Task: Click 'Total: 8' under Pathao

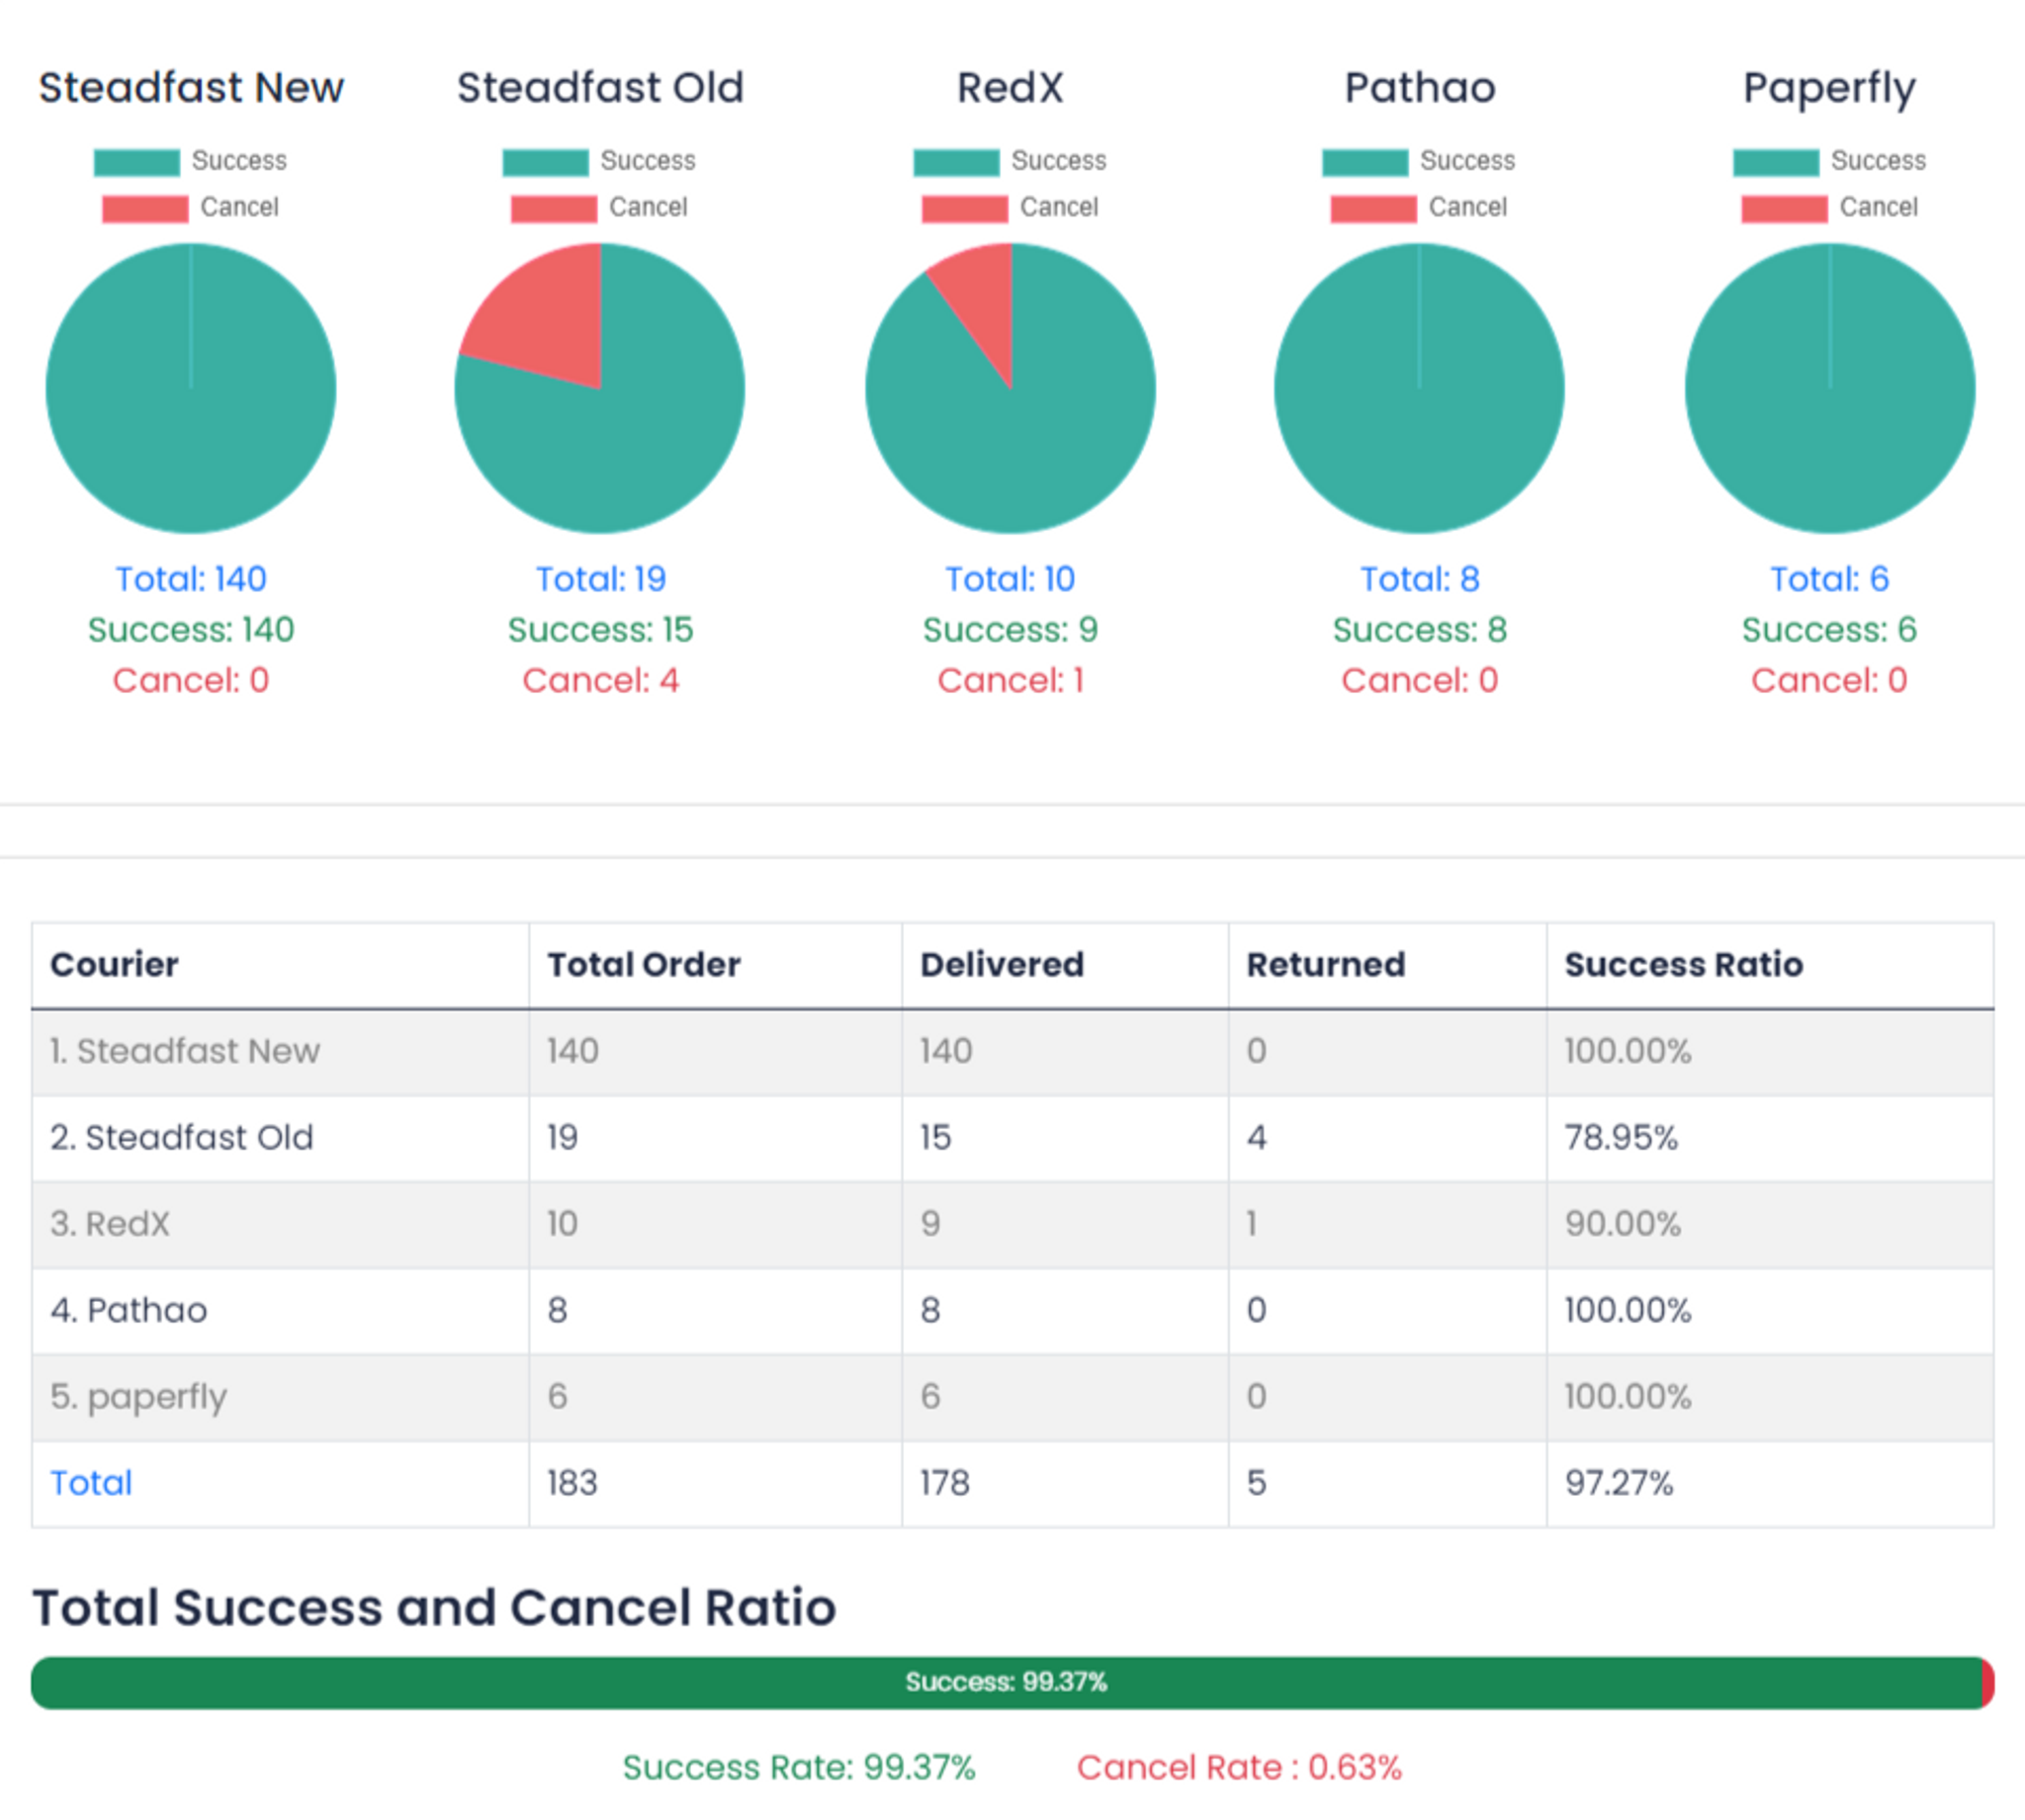Action: (1419, 579)
